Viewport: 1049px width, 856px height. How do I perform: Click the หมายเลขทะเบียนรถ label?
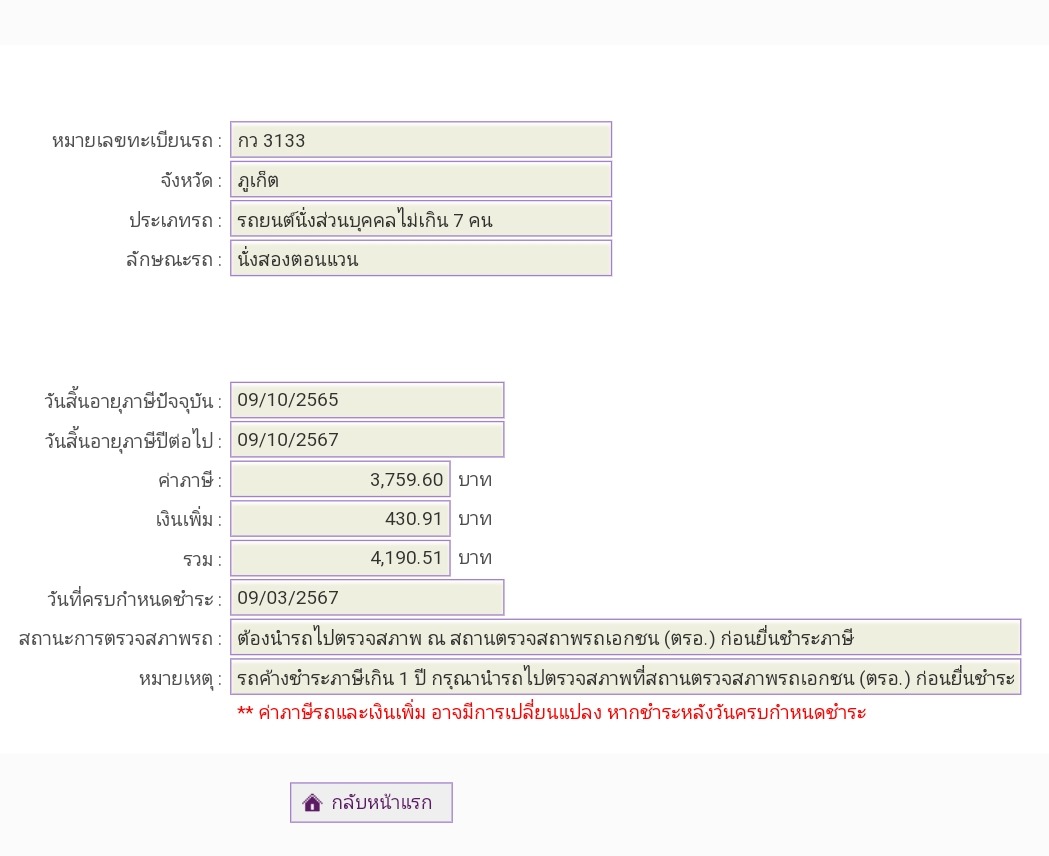[136, 141]
